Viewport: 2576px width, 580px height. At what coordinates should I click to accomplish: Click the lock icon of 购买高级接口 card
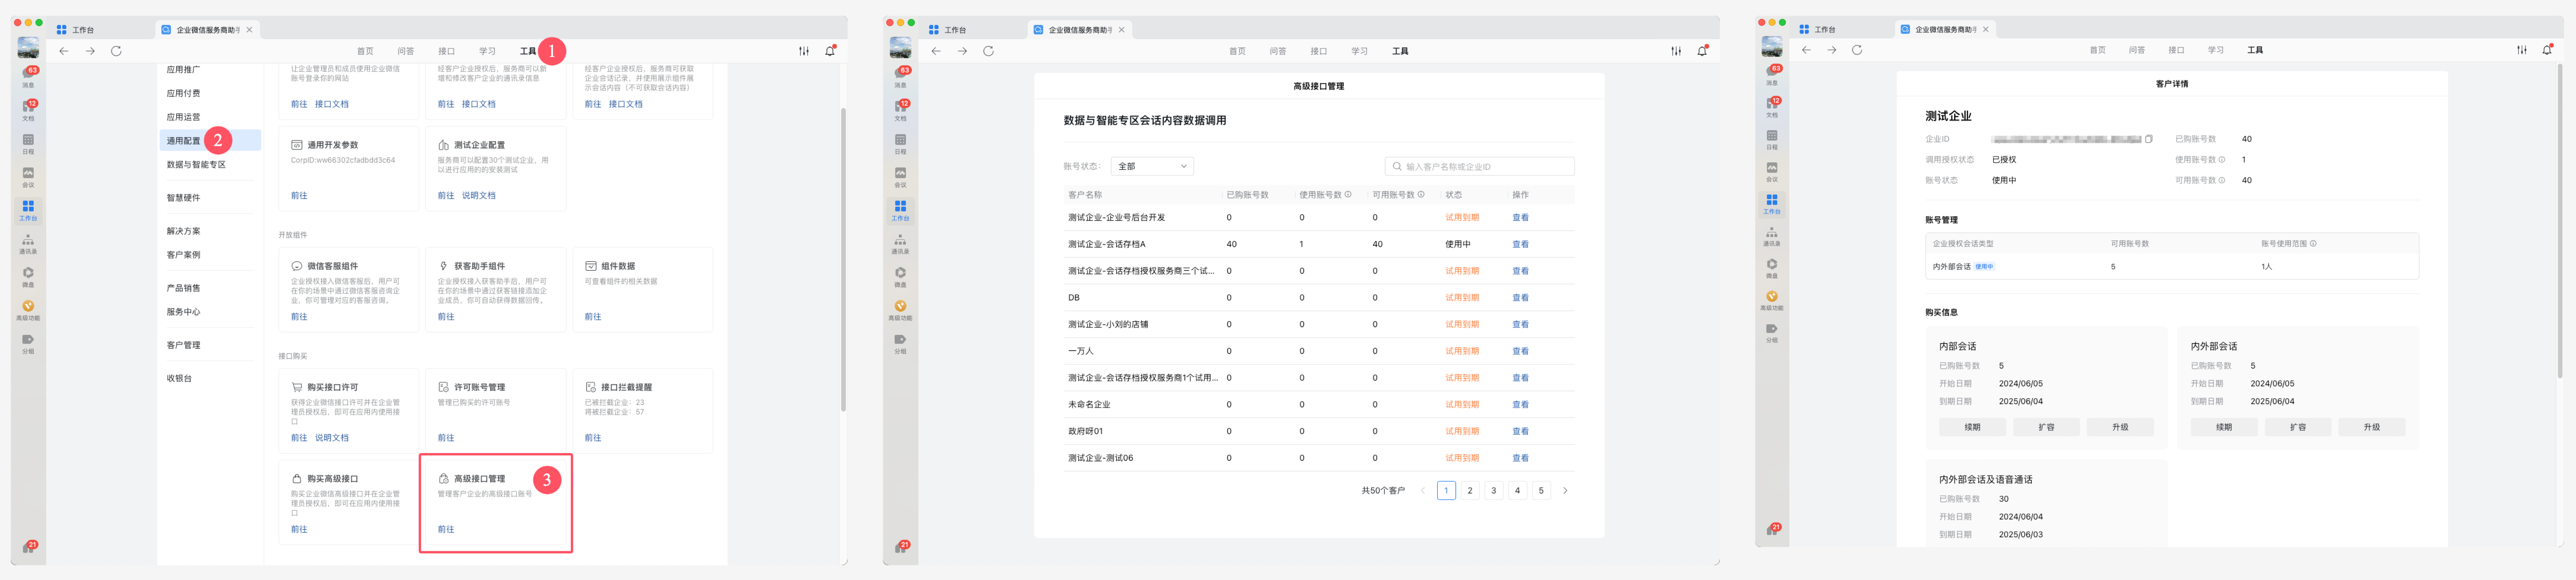pos(296,479)
